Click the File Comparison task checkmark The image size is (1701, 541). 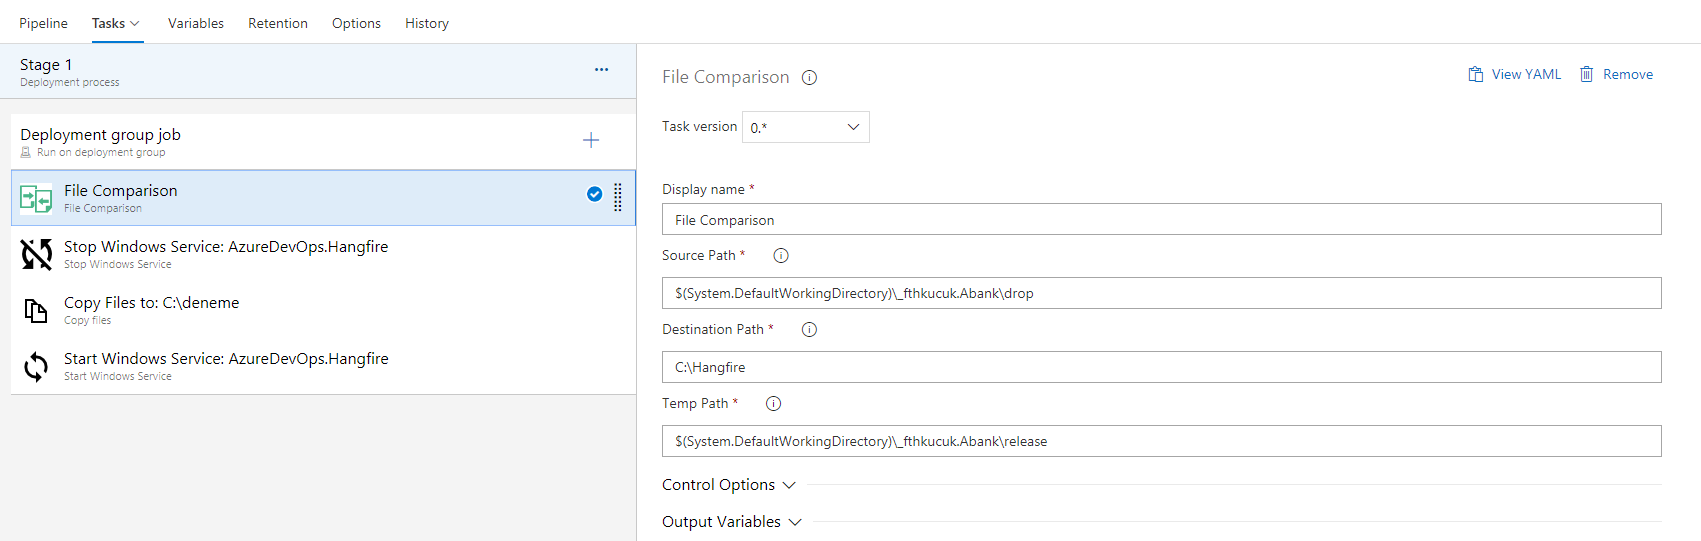[594, 194]
